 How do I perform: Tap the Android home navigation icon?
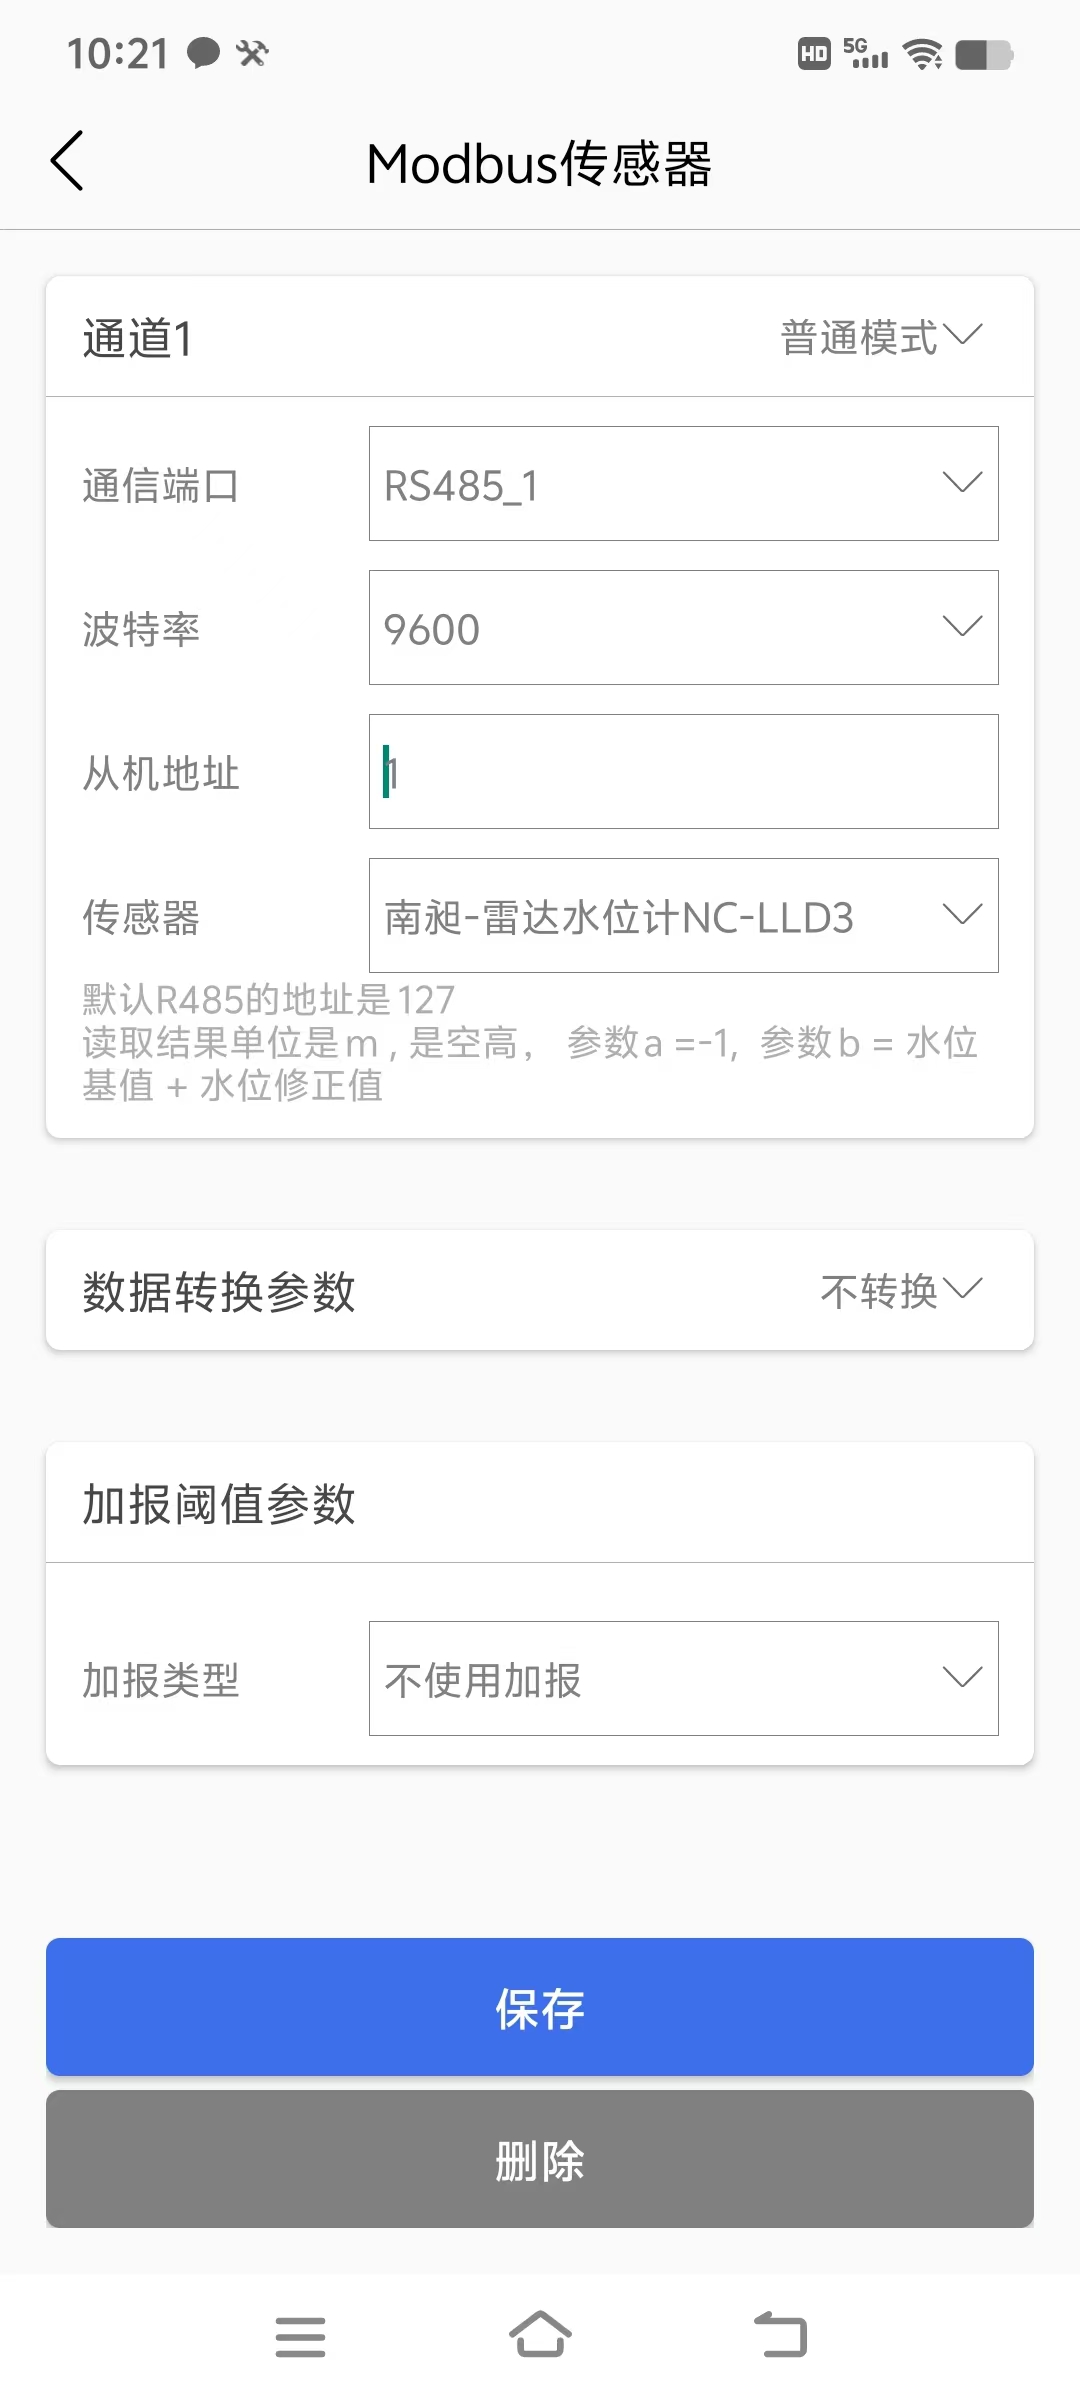pyautogui.click(x=540, y=2335)
